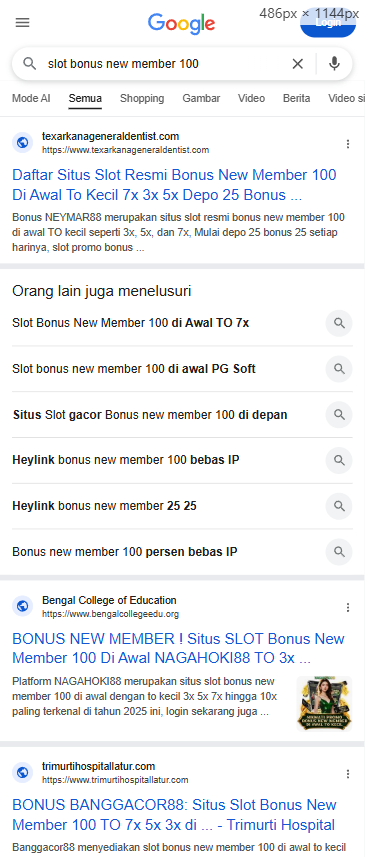Search icon for 'bebas IP' Heylink suggestion

click(x=339, y=460)
